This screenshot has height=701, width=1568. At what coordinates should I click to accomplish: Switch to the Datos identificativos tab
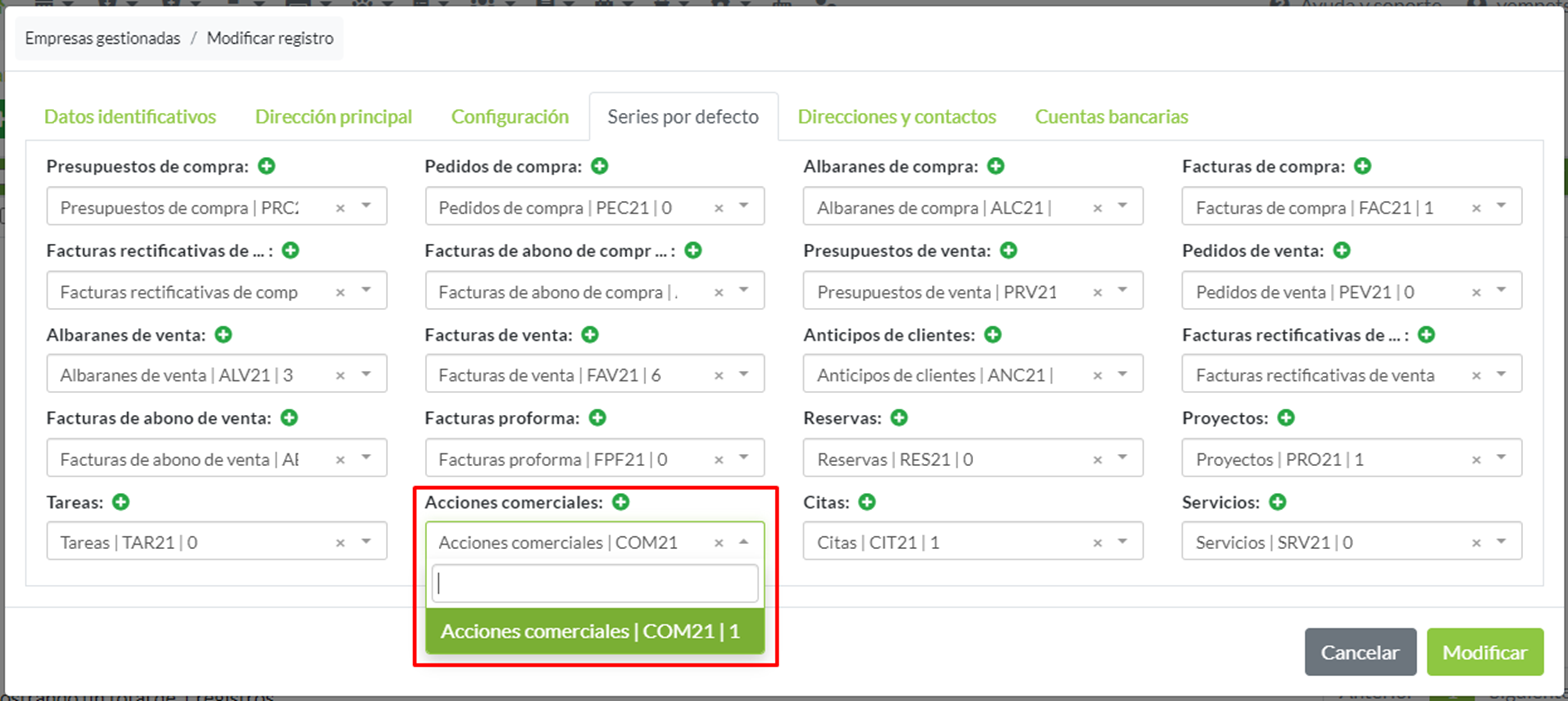130,117
